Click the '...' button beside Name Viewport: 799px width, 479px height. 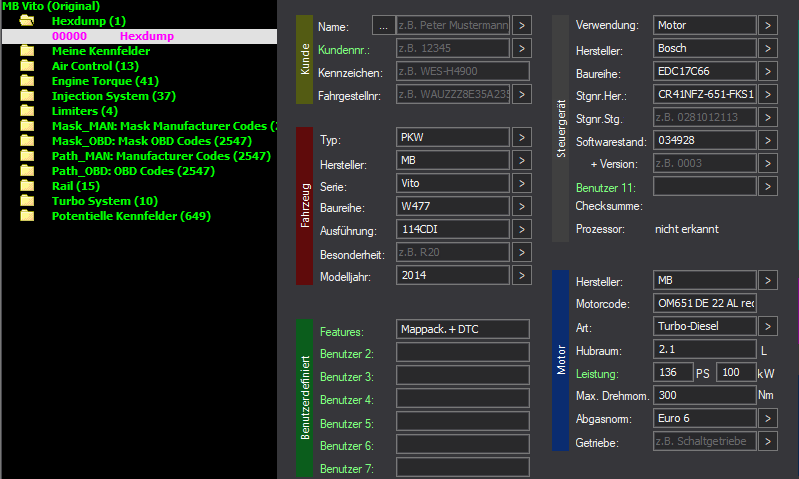383,25
